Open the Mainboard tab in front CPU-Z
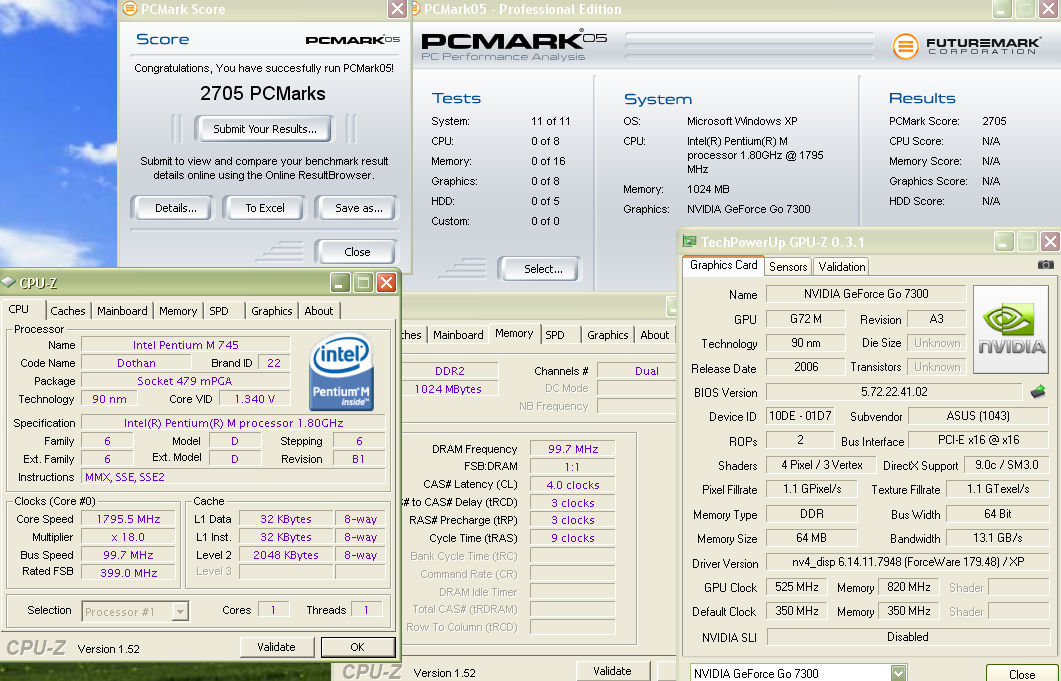Image resolution: width=1061 pixels, height=681 pixels. tap(122, 311)
